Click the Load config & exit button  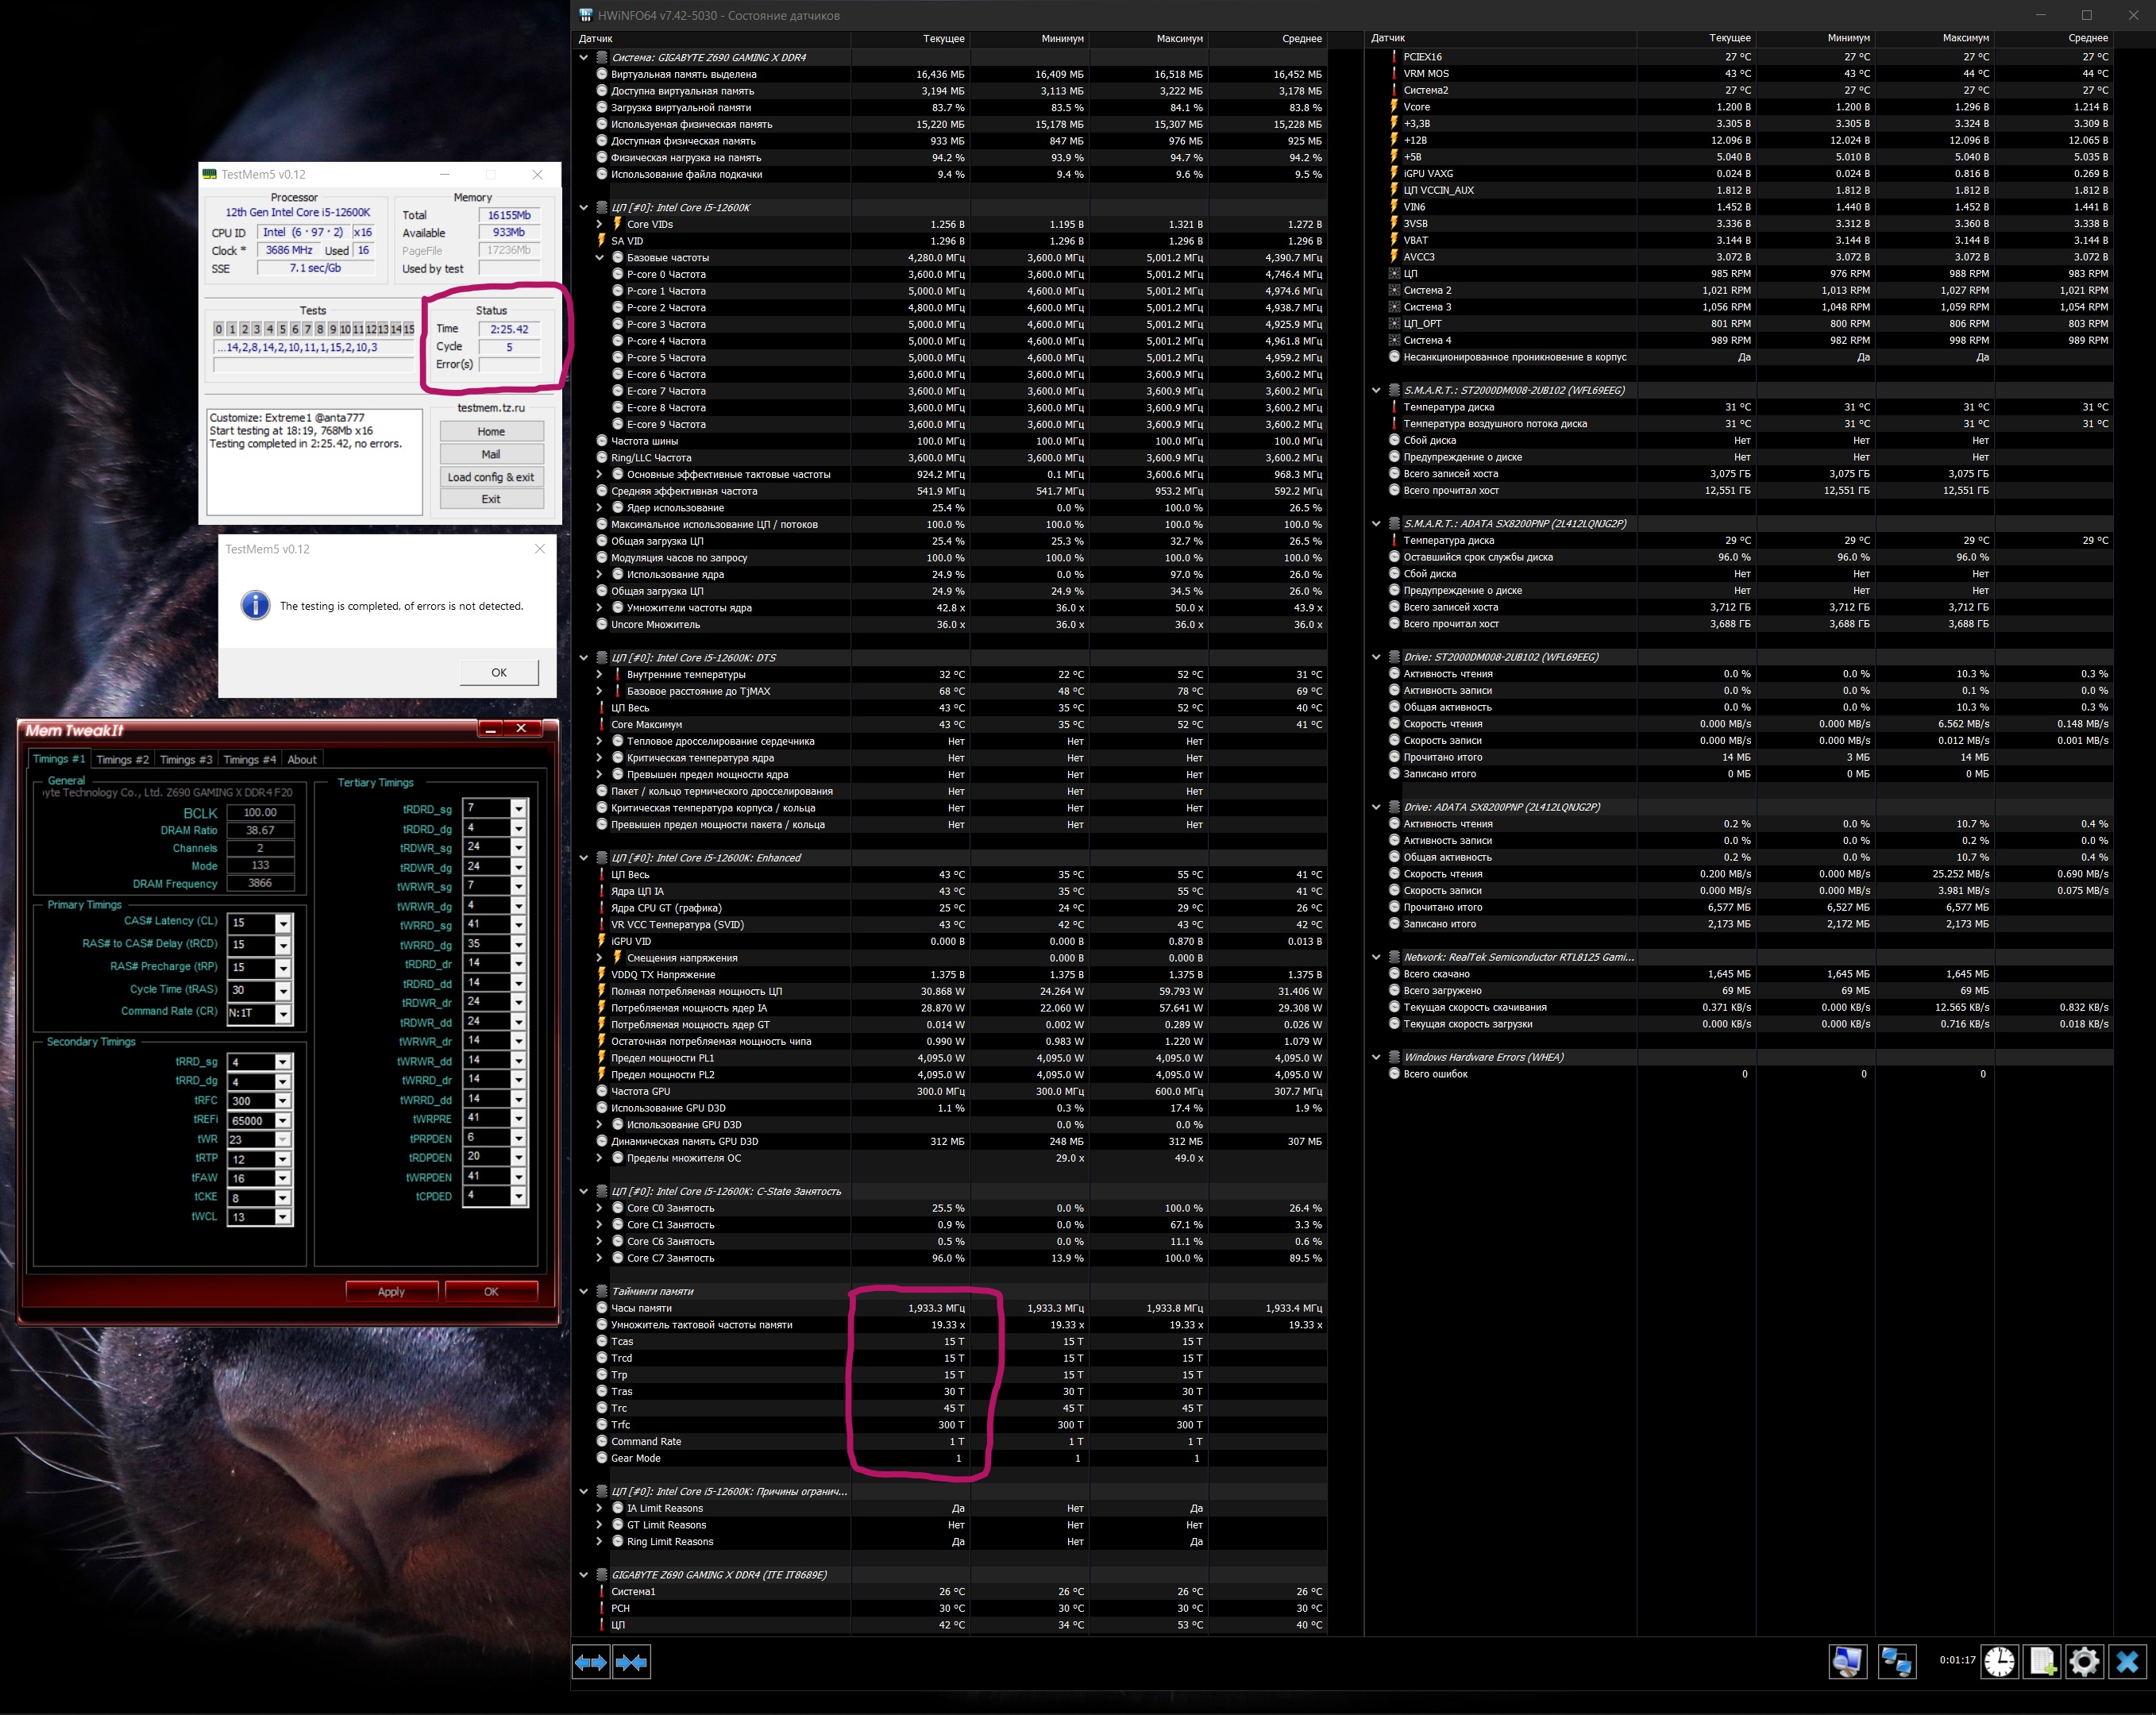click(x=491, y=477)
